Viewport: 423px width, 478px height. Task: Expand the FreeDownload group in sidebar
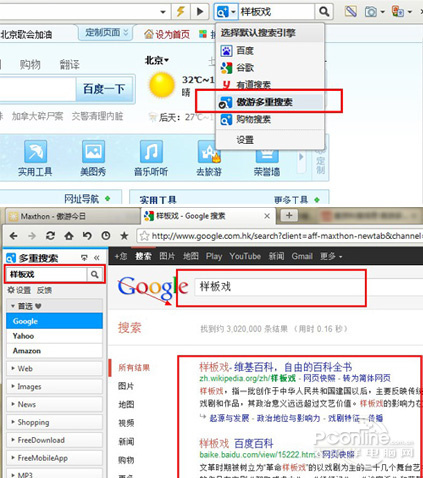point(54,440)
